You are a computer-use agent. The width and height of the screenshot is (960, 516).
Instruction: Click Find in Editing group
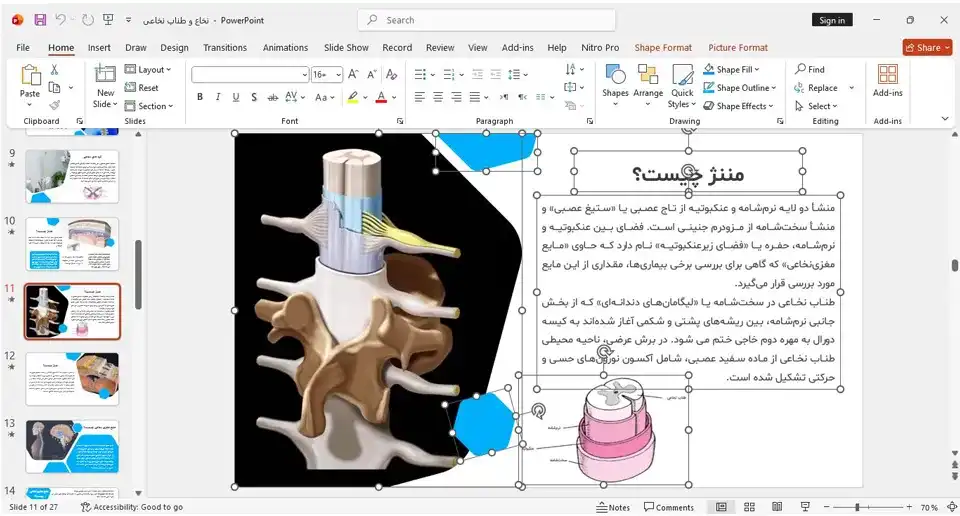[810, 69]
